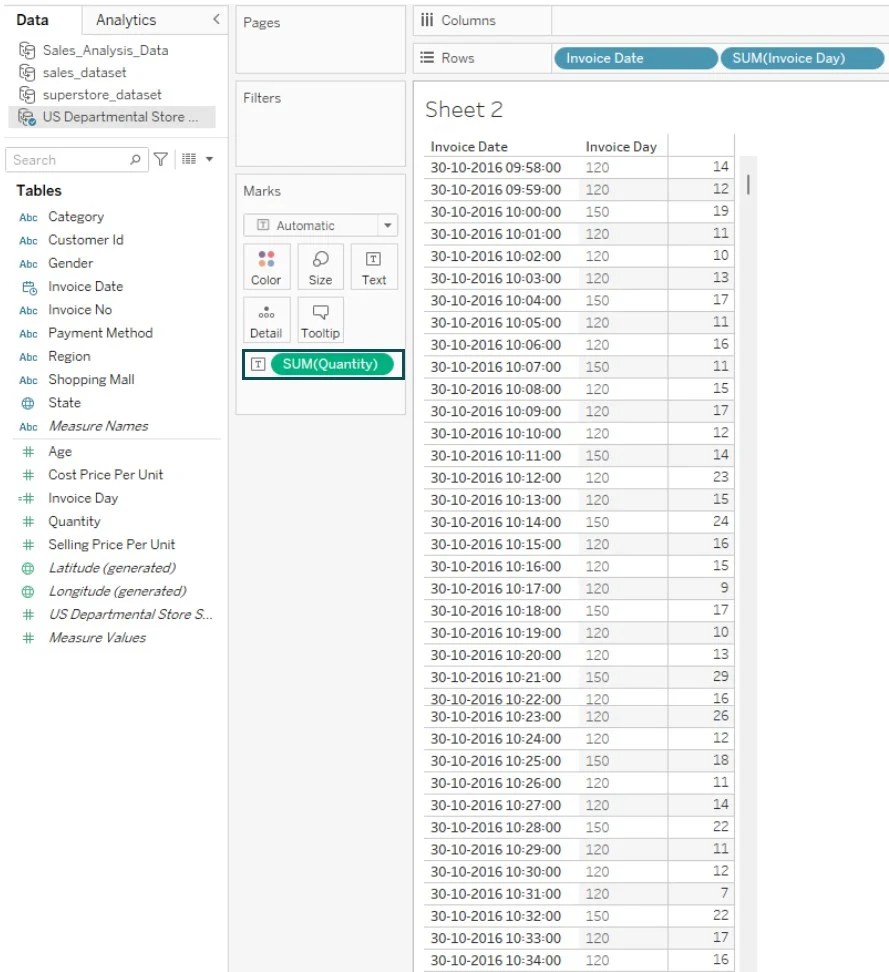
Task: Select the Gender field
Action: (71, 263)
